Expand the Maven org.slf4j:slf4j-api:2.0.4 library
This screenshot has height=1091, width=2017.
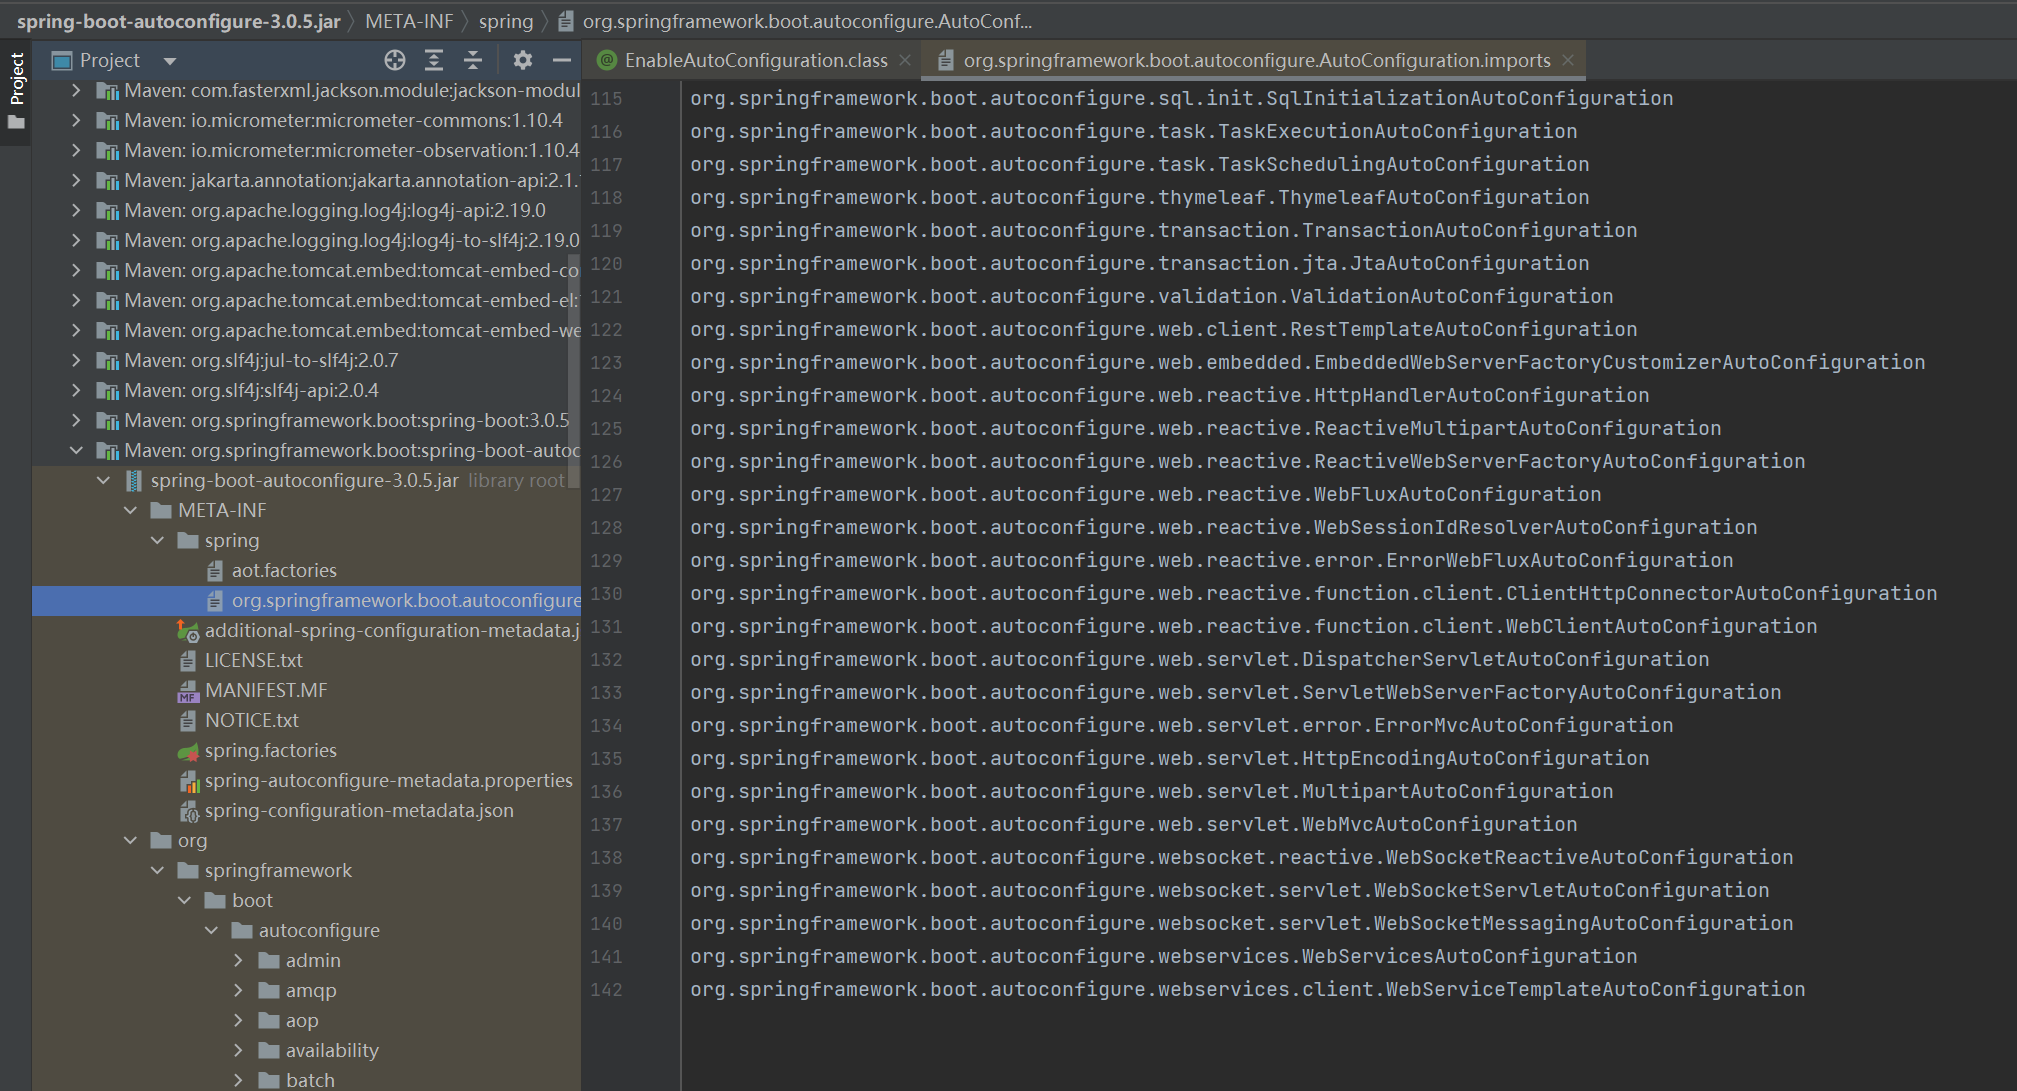click(76, 390)
